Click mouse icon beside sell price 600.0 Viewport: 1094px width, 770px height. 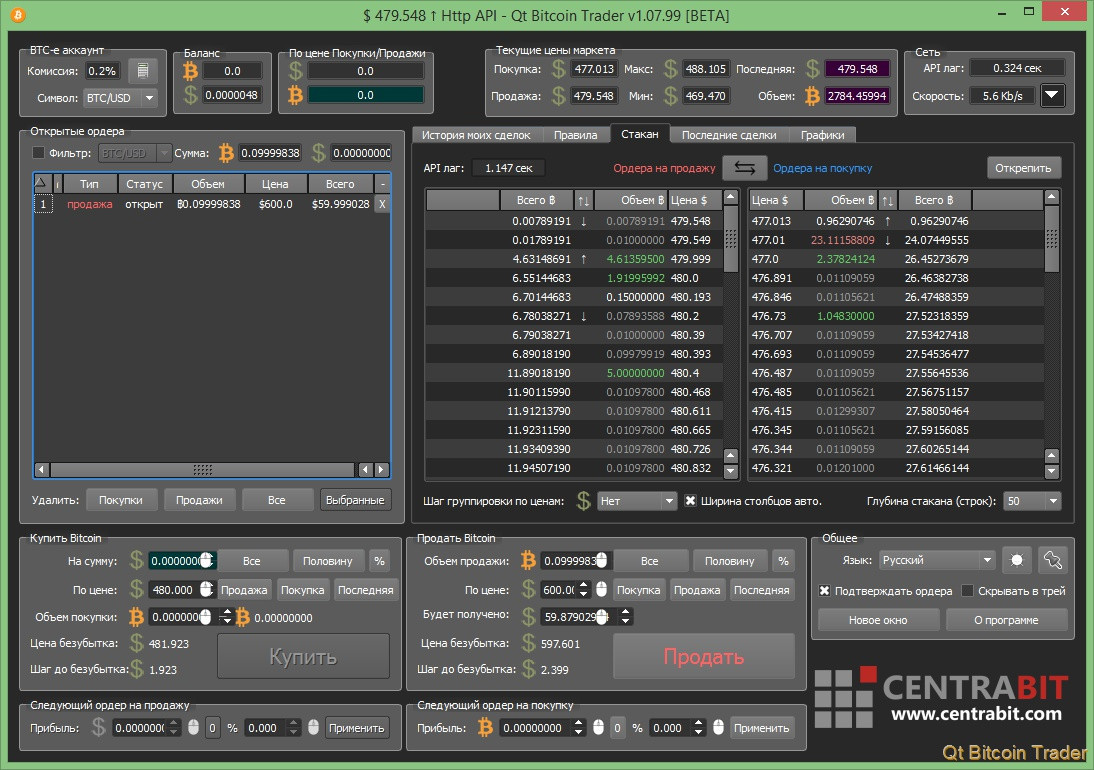pyautogui.click(x=601, y=589)
